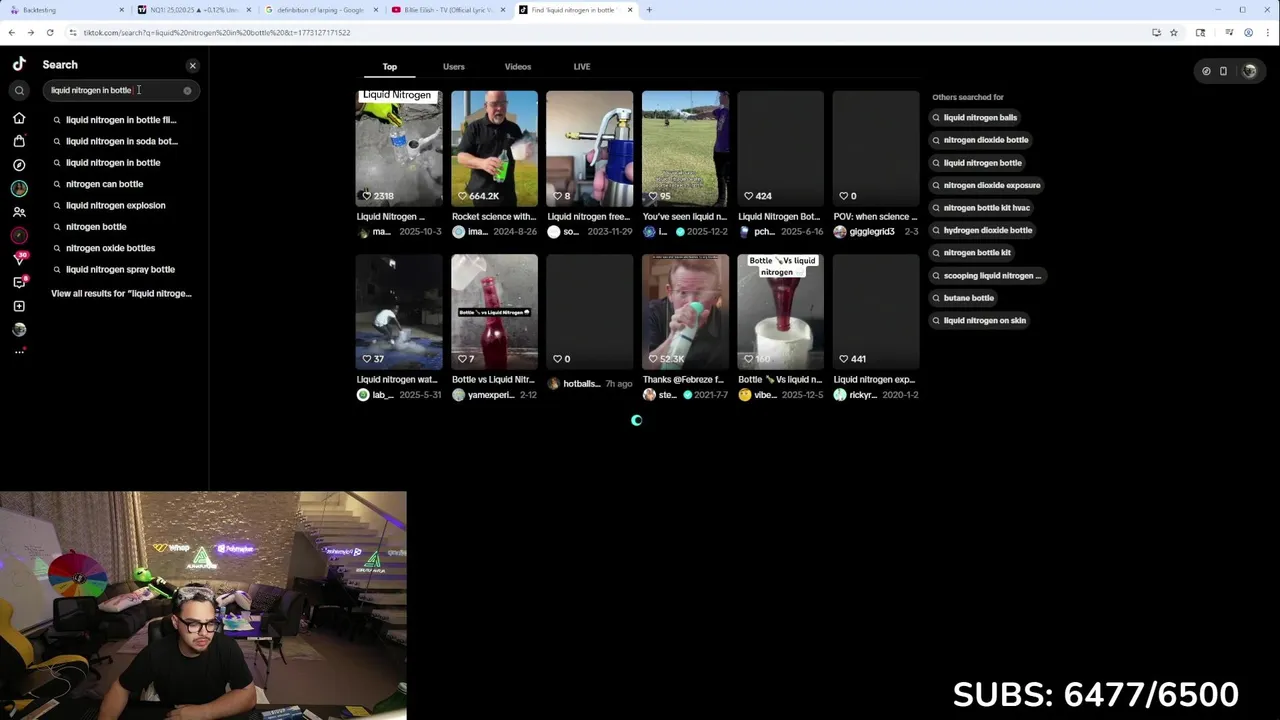Open the Friends people icon in sidebar
Screen dimensions: 1280x720
(19, 212)
